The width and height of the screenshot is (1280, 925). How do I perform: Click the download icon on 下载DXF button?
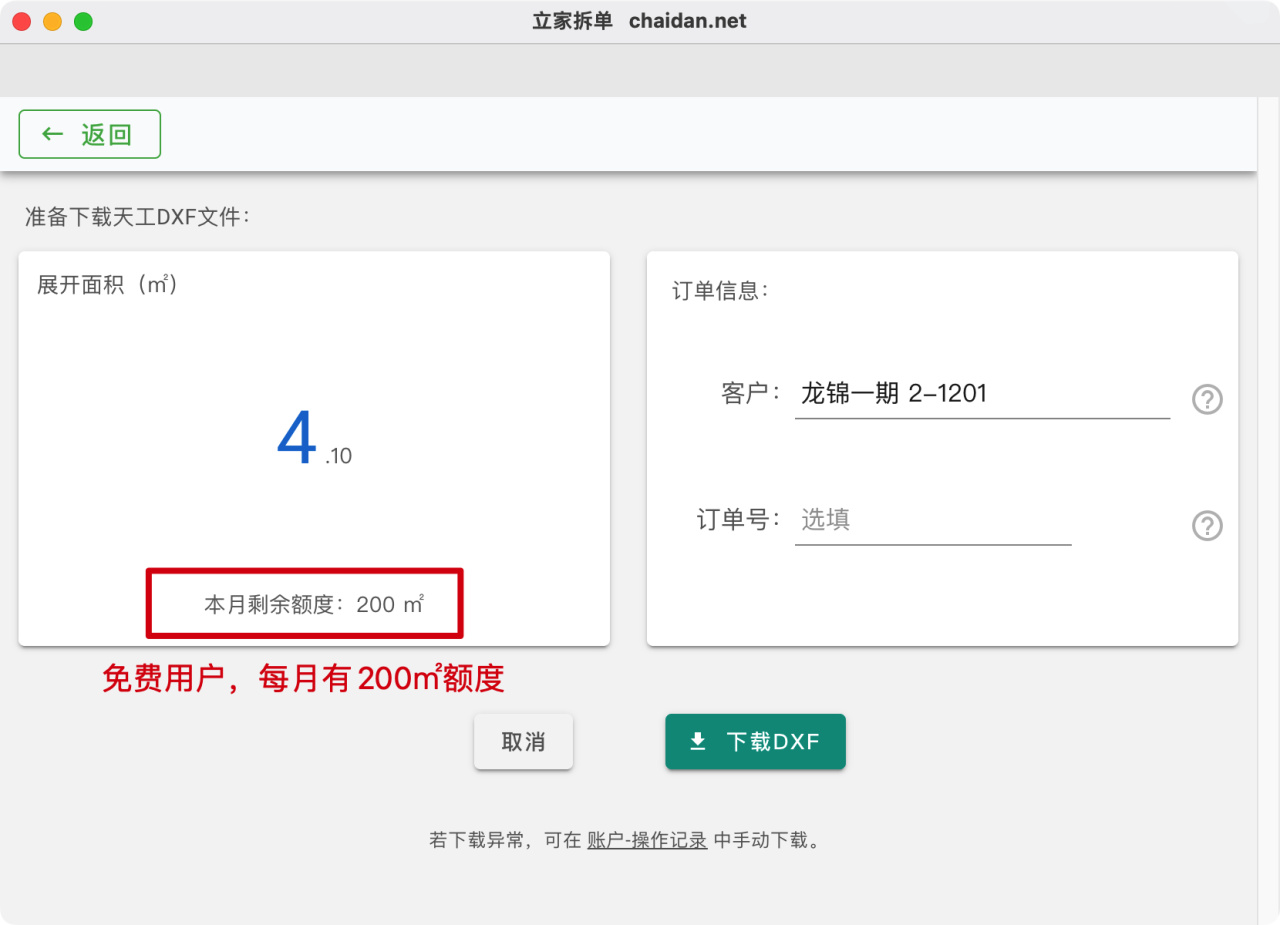(698, 741)
